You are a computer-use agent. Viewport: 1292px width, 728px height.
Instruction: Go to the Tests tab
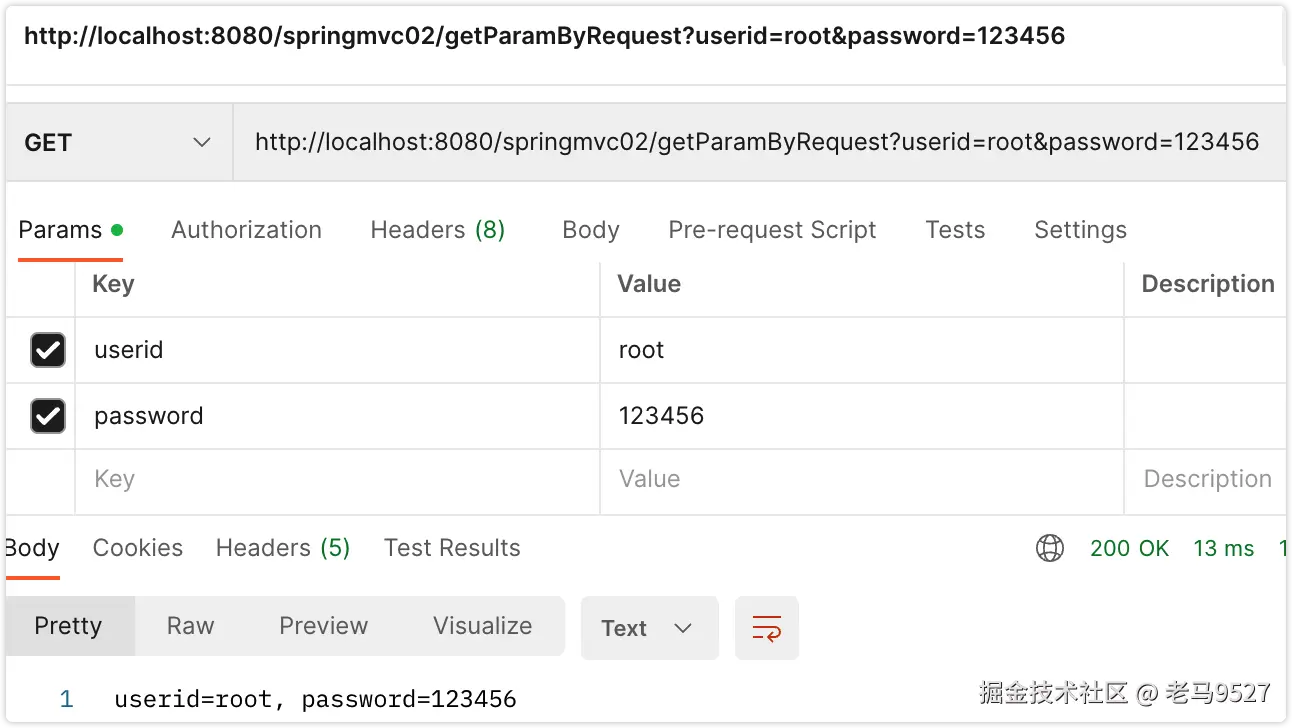pyautogui.click(x=954, y=230)
